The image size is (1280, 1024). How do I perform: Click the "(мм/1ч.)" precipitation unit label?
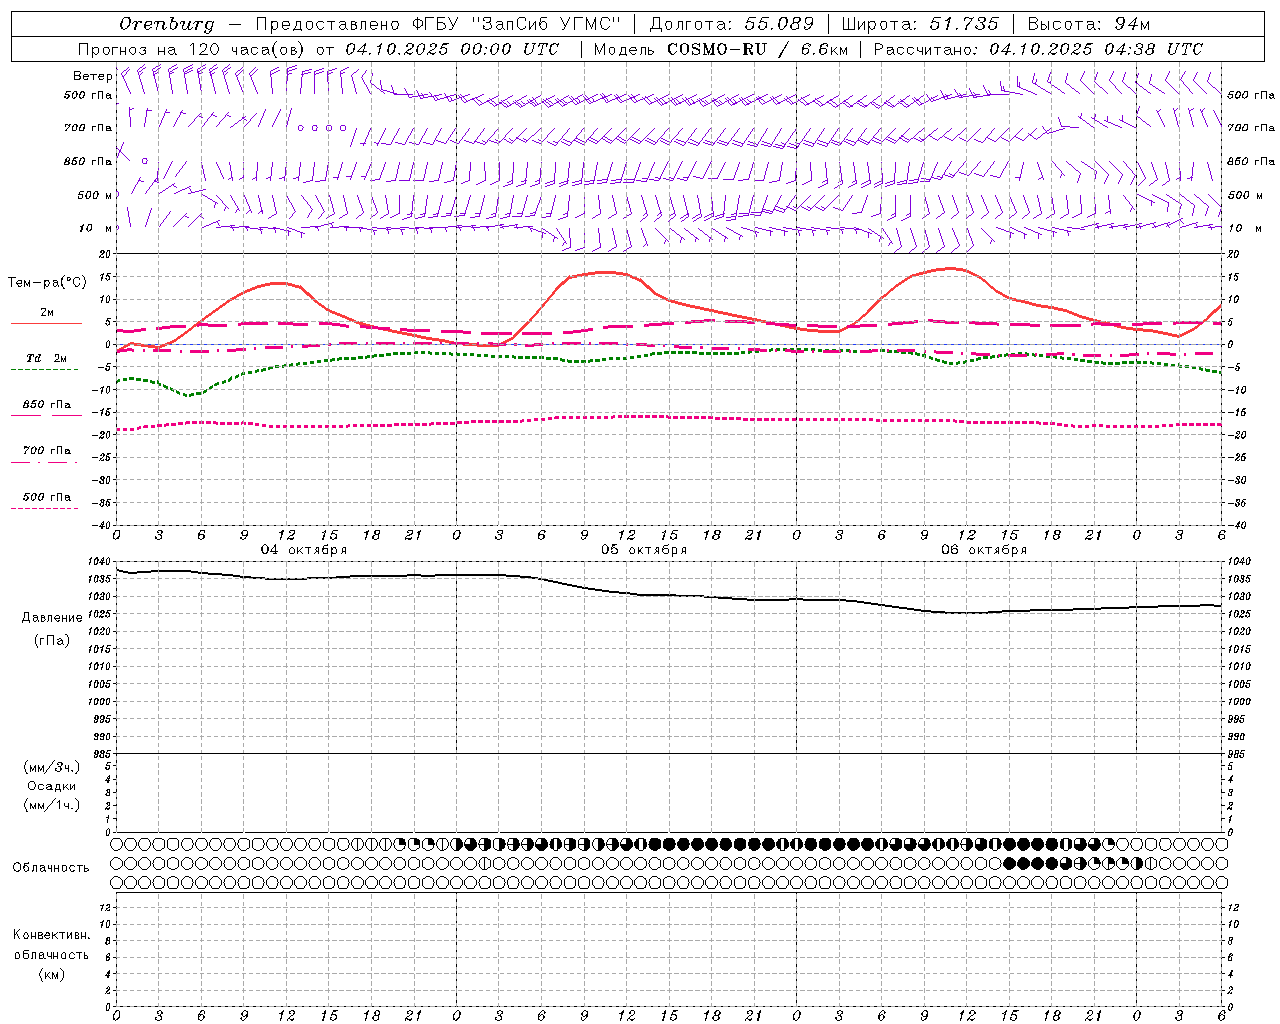52,805
